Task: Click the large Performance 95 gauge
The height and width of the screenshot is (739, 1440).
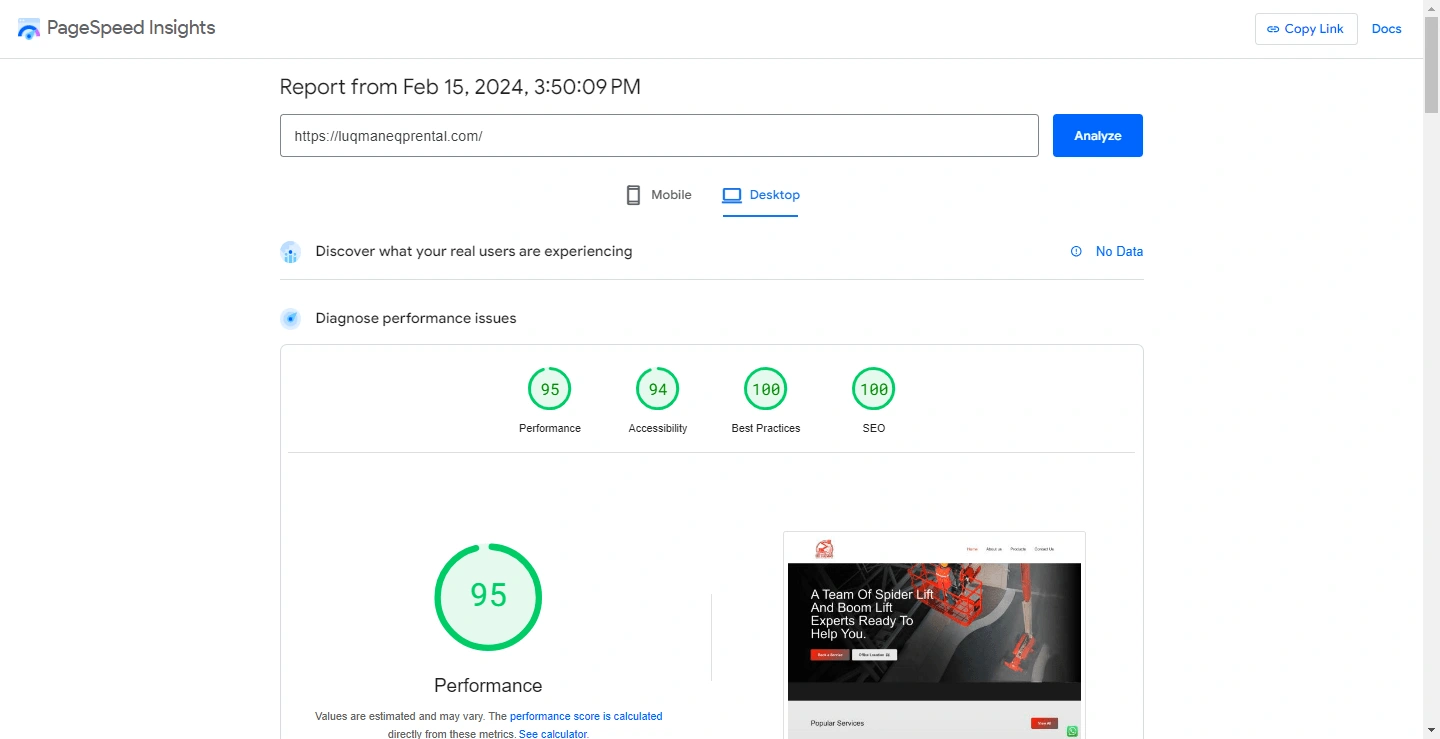Action: [x=488, y=597]
